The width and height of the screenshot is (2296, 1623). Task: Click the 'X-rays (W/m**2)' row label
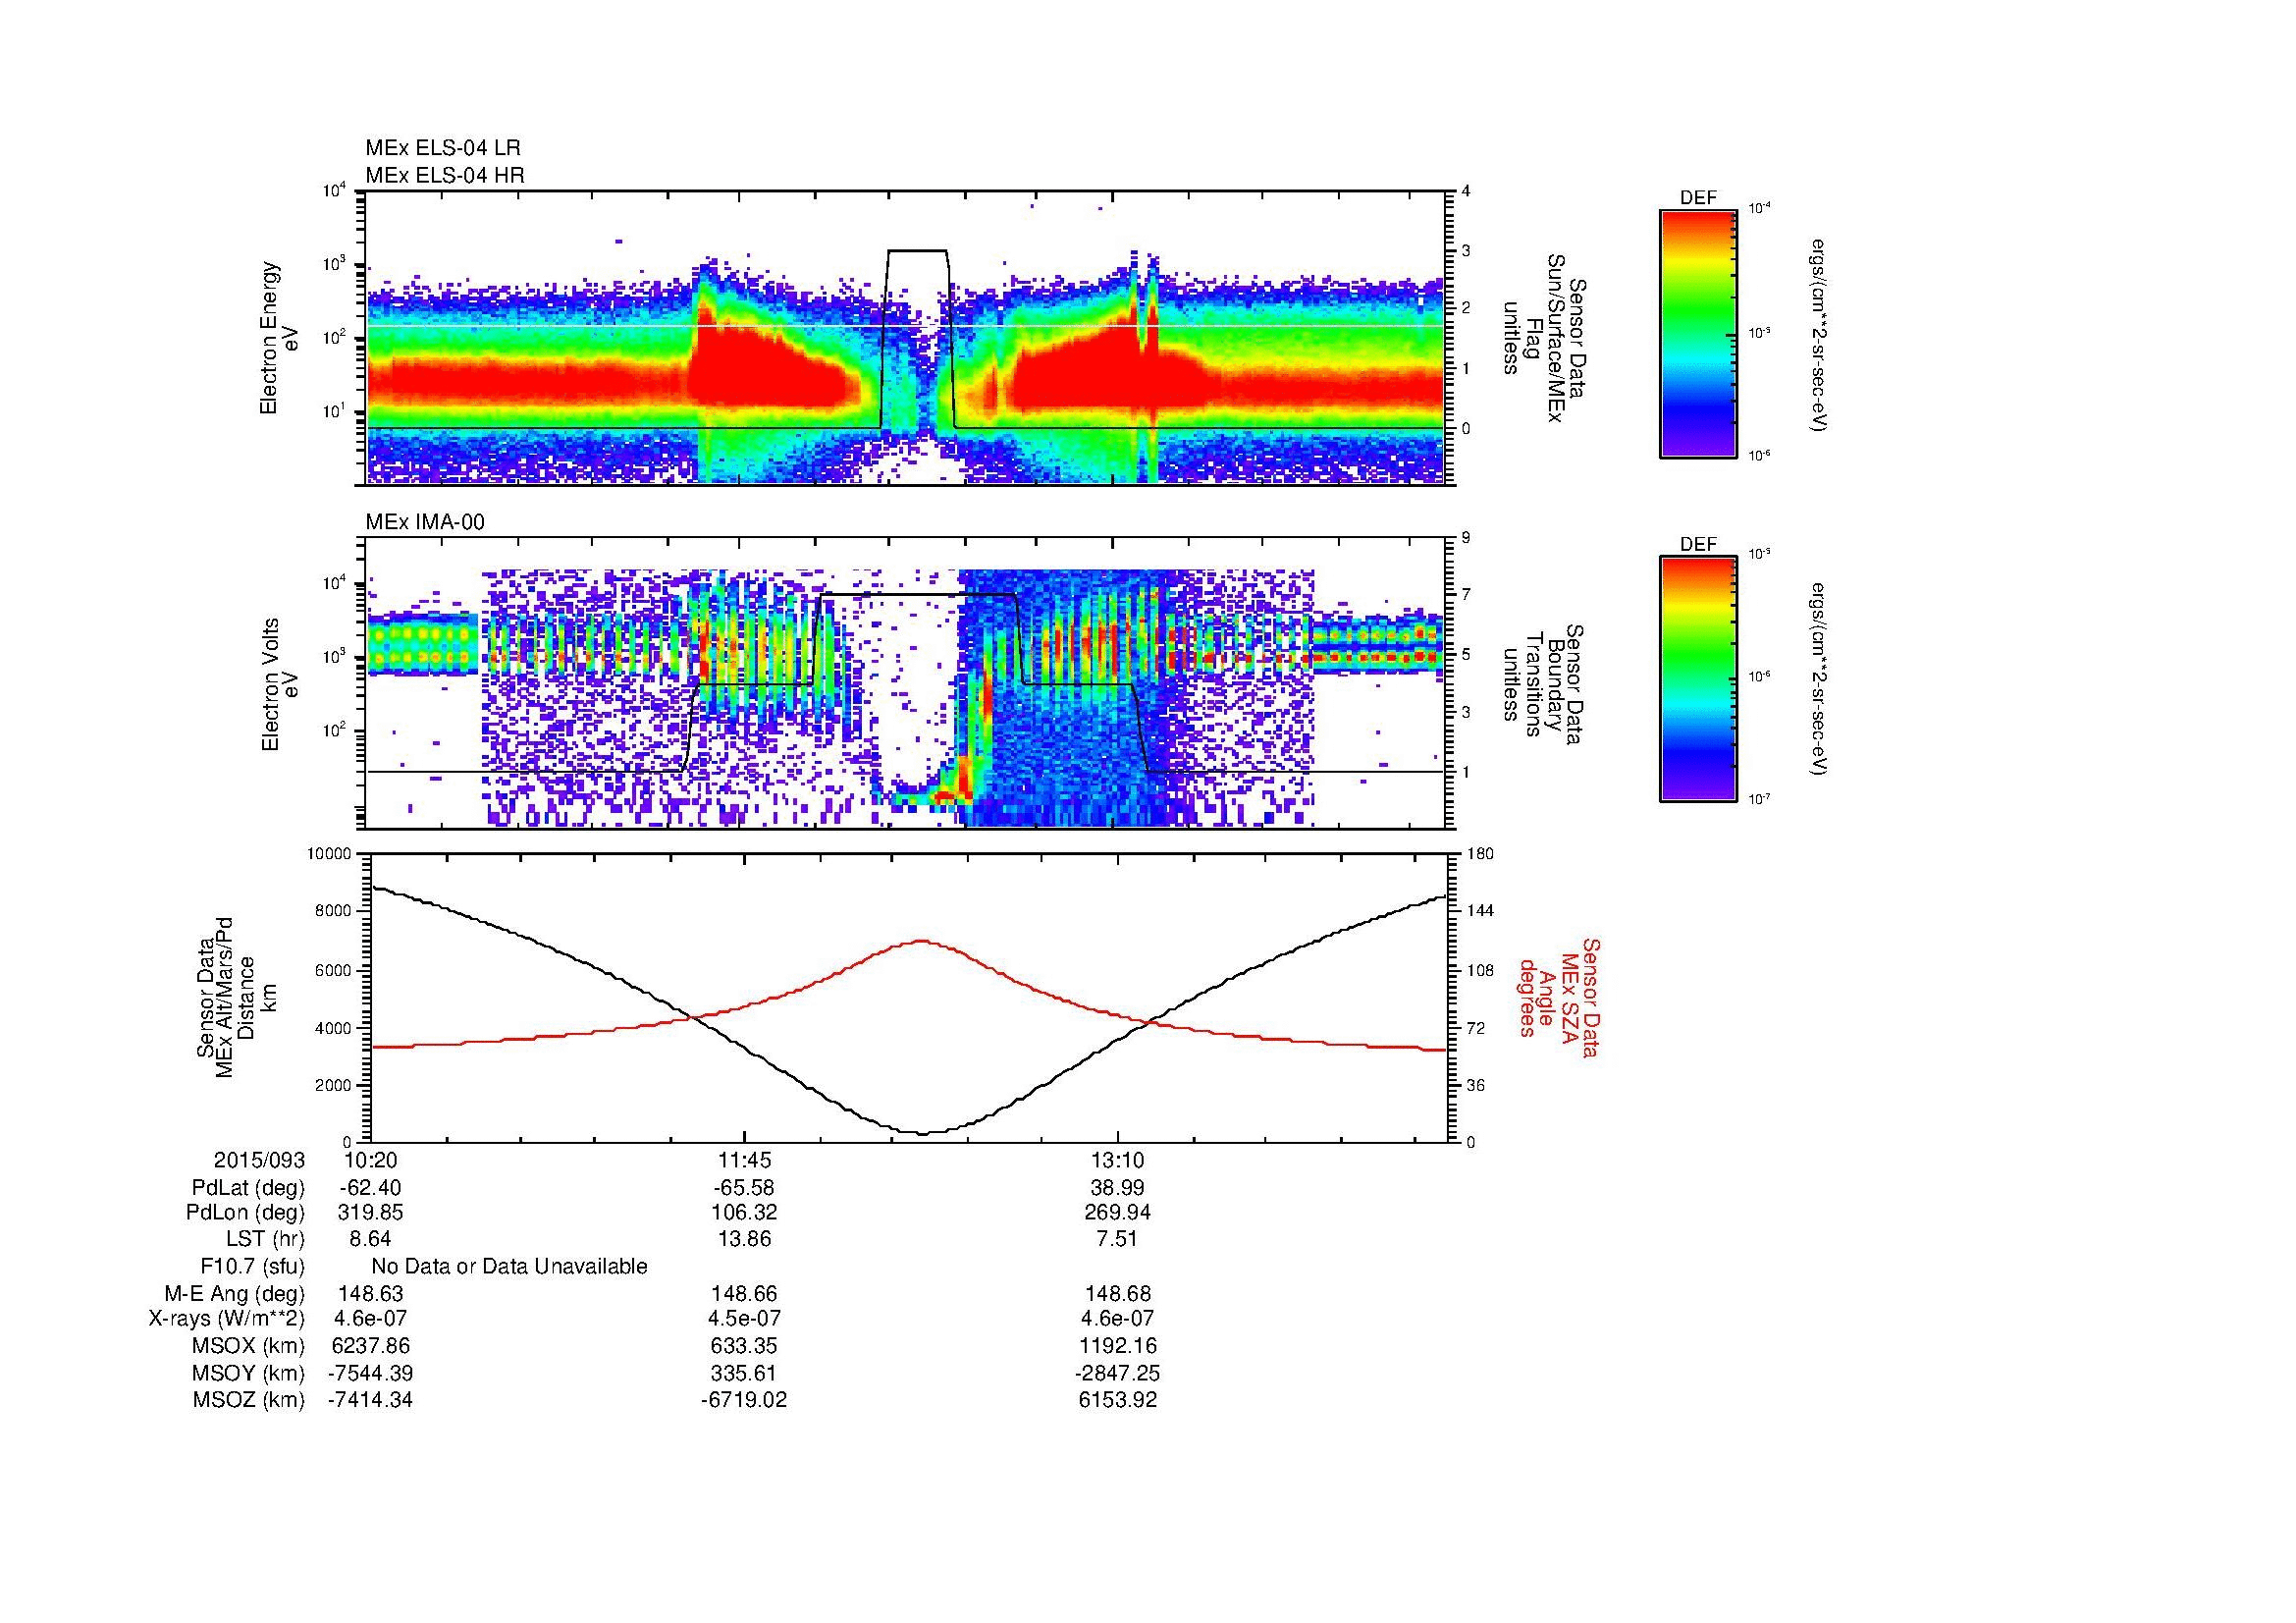point(226,1319)
